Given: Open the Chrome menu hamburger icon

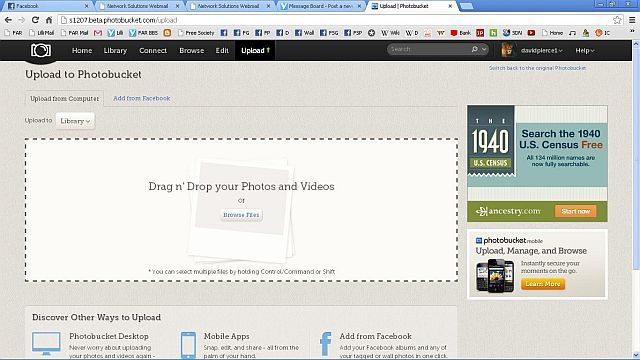Looking at the screenshot, I should click(x=632, y=20).
